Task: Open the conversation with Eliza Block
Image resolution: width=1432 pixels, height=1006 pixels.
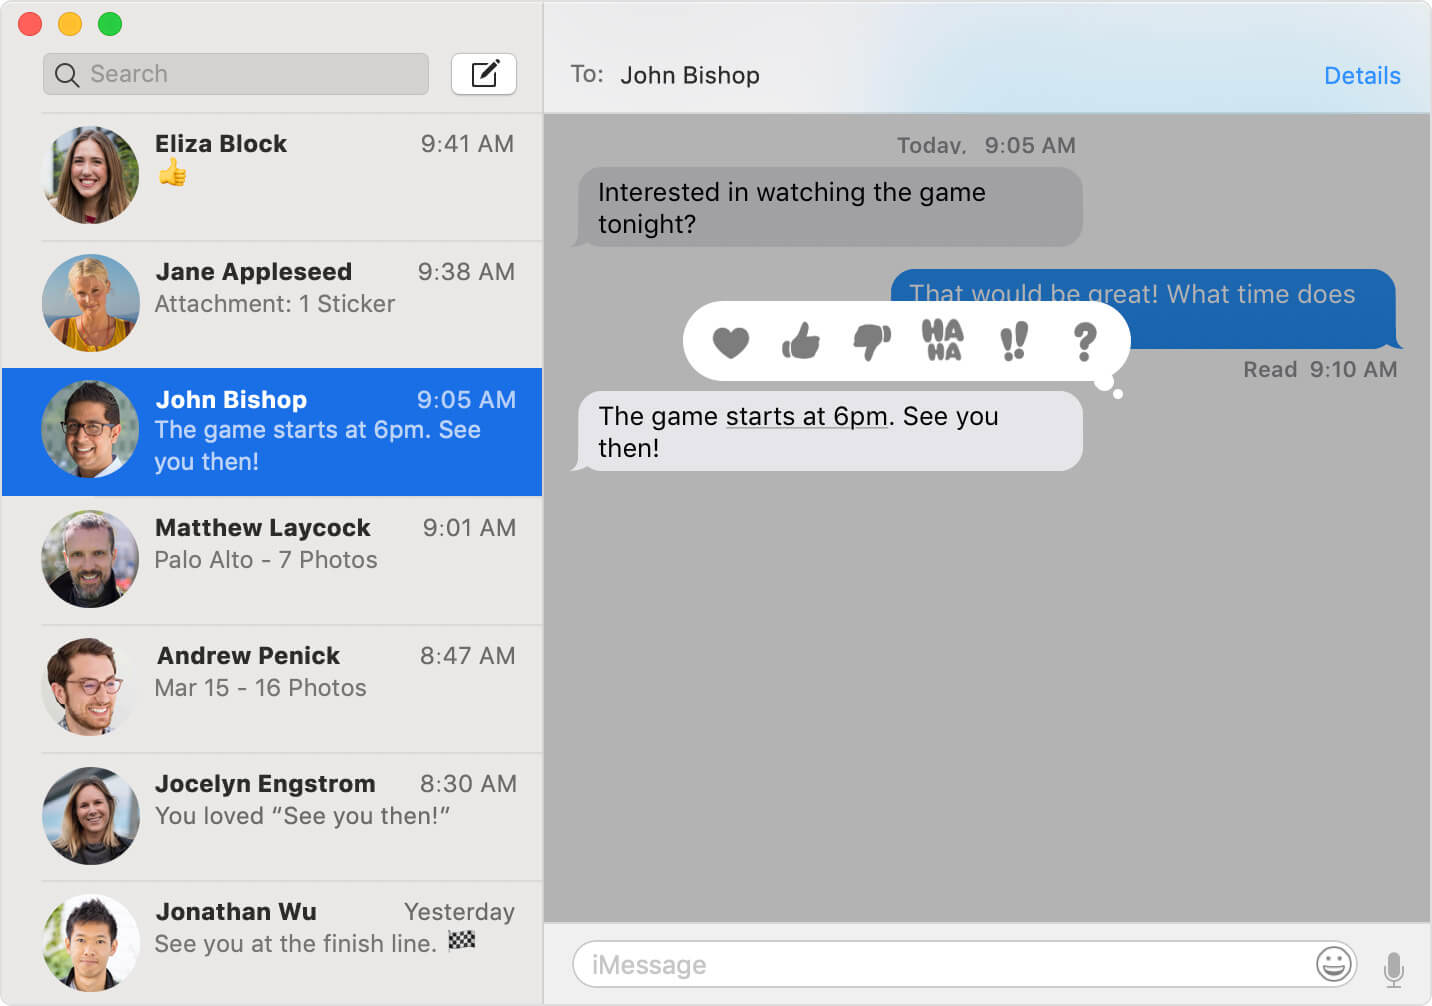Action: [x=270, y=175]
